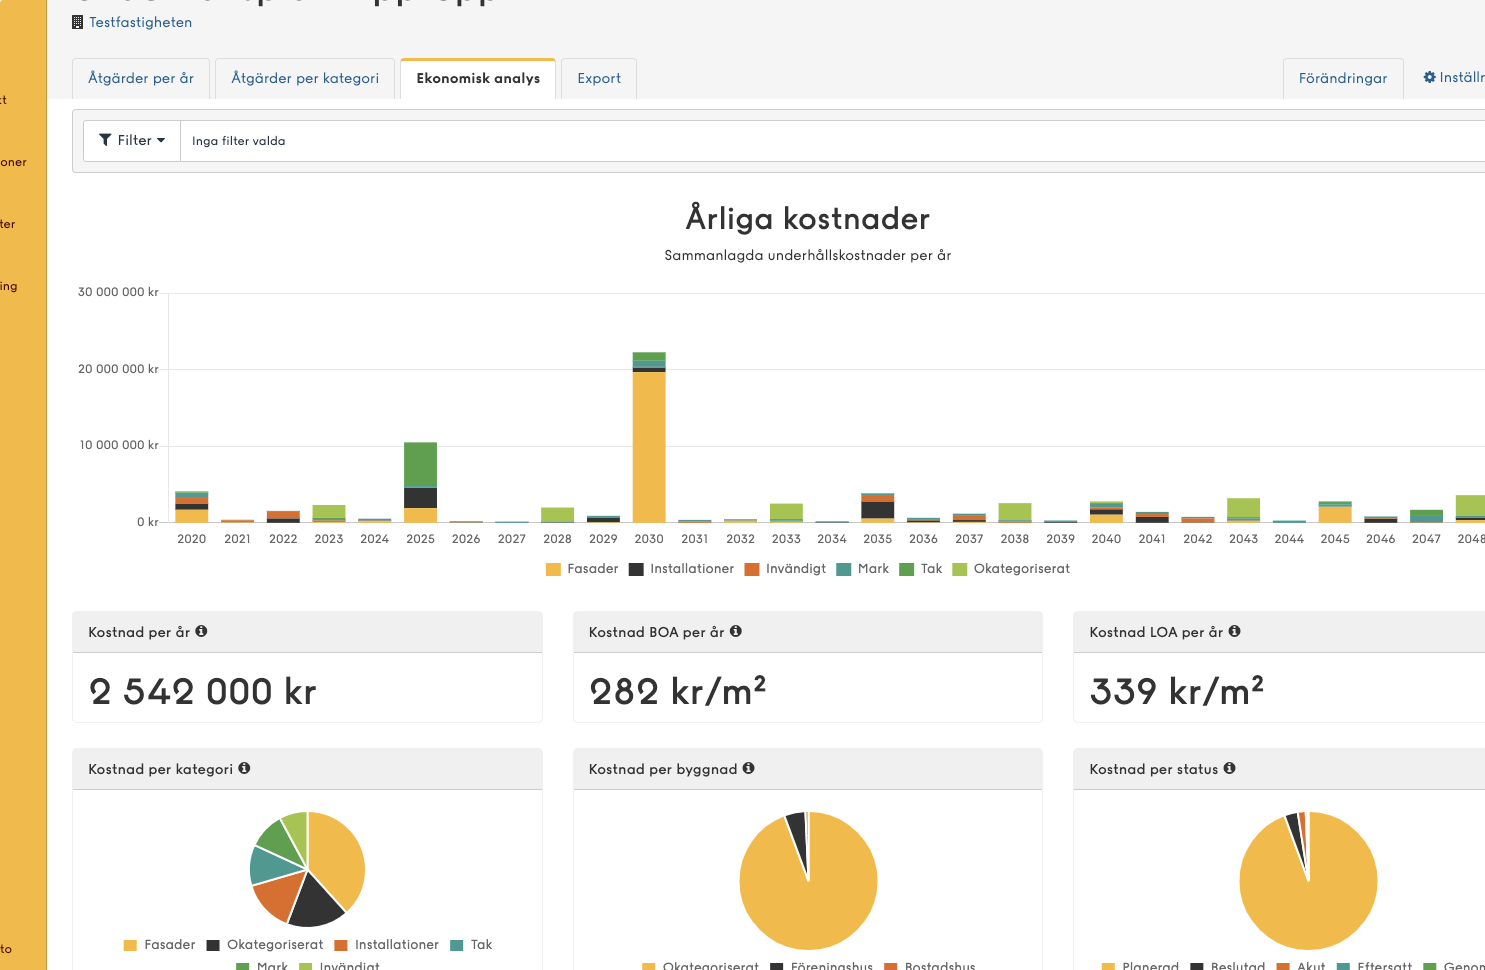Click info icon beside Kostnad BOA per år
1485x970 pixels.
tap(736, 631)
